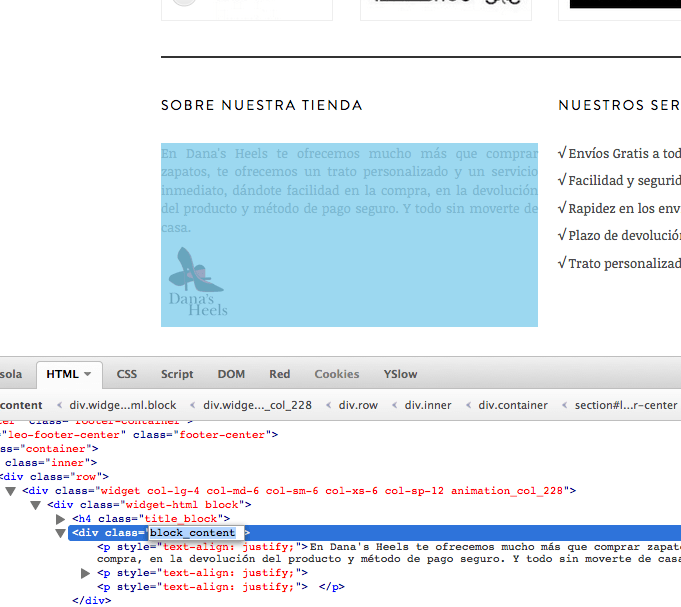The image size is (681, 607).
Task: Click the 'Plazo de devolución' service line
Action: 619,235
